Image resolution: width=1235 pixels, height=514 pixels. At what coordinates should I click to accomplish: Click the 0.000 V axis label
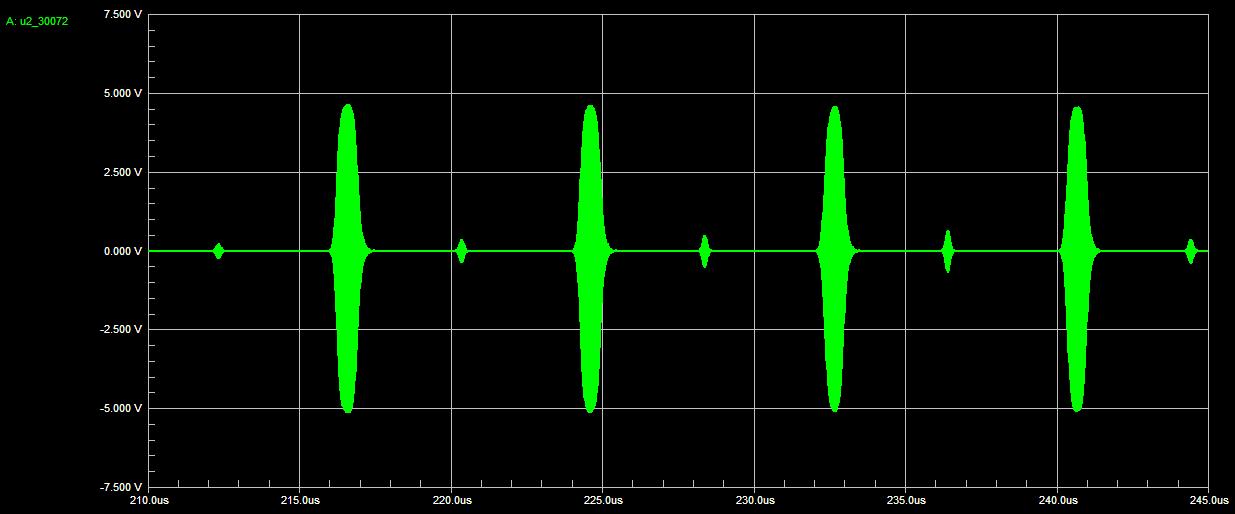coord(124,252)
